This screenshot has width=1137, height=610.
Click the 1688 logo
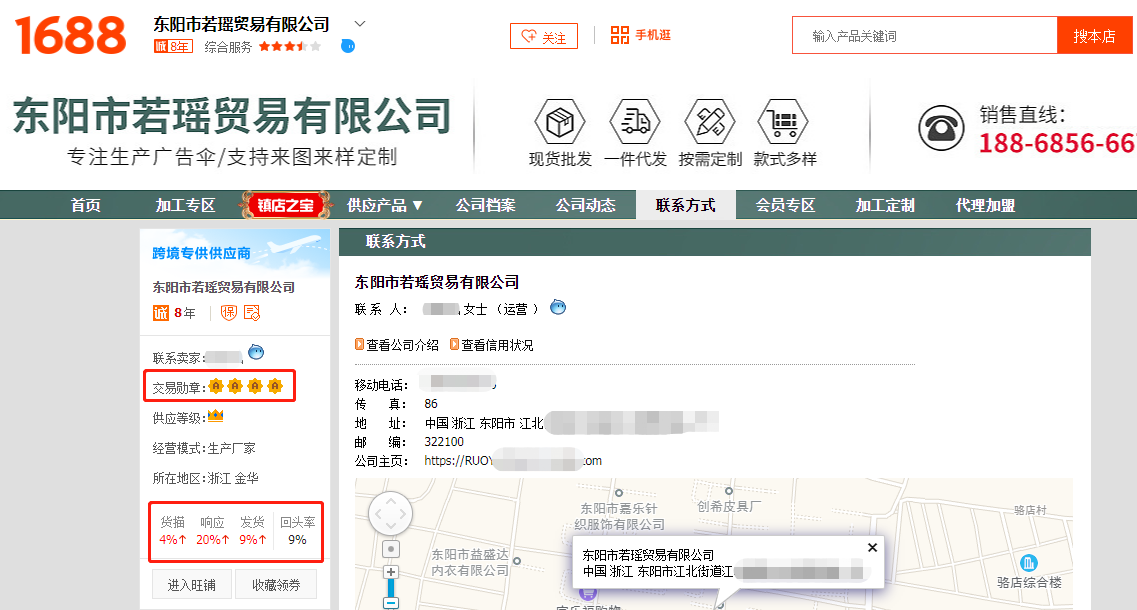70,36
